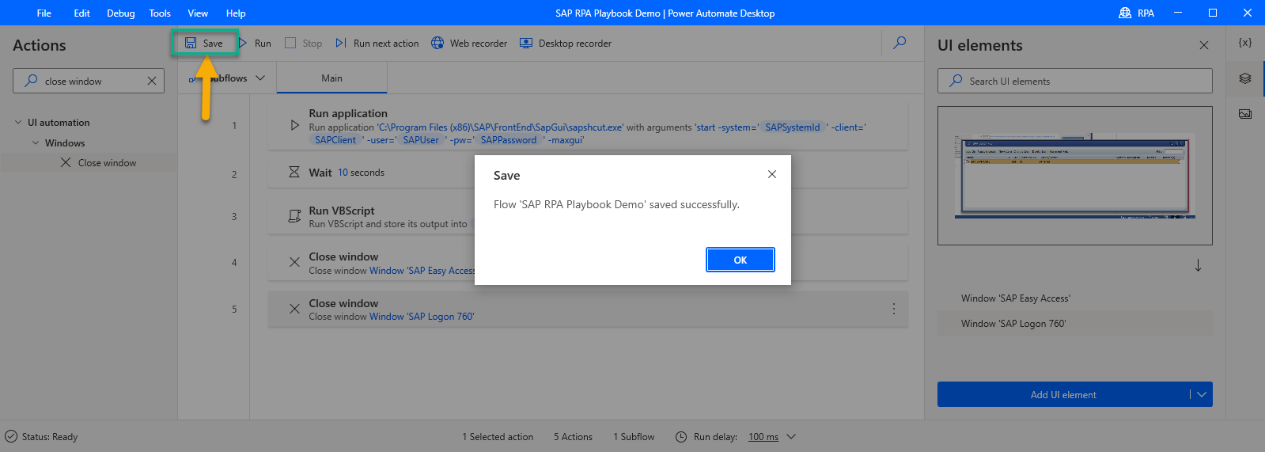Click the 100 ms run delay value
The height and width of the screenshot is (452, 1265).
(763, 437)
